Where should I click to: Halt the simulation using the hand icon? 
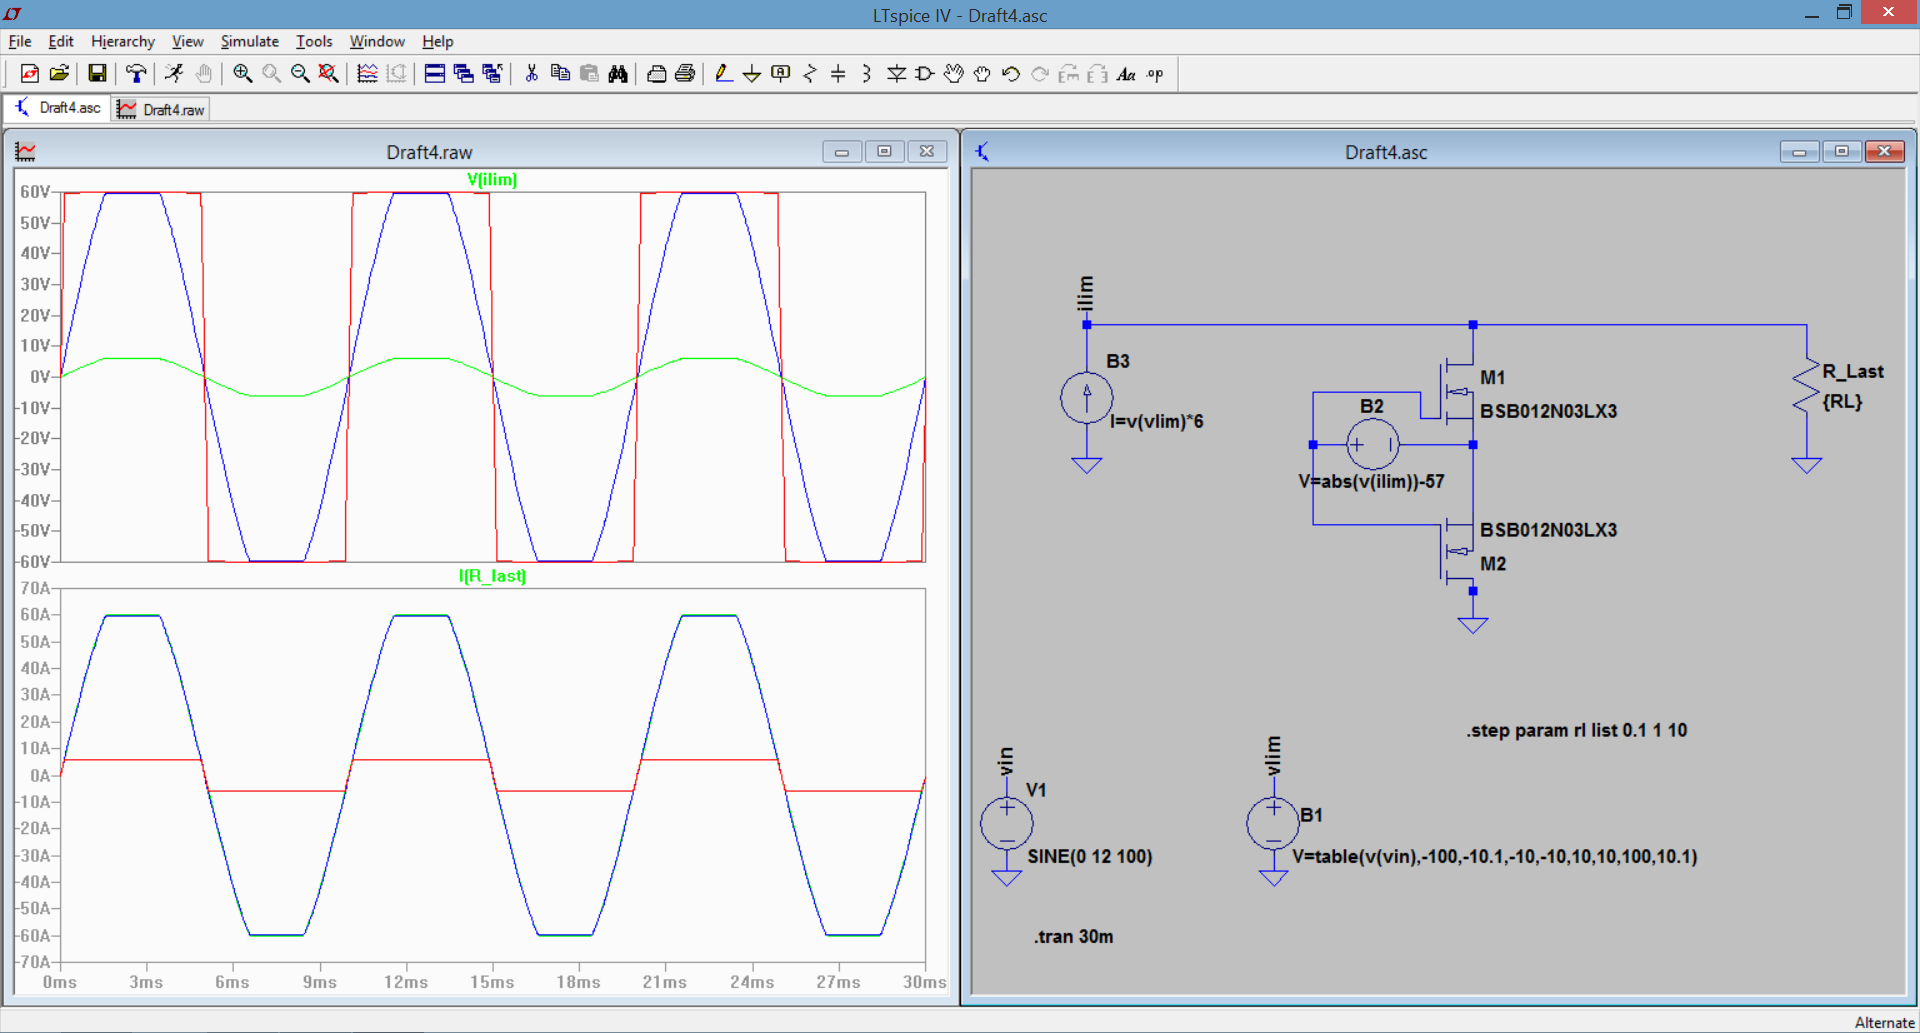pyautogui.click(x=204, y=73)
